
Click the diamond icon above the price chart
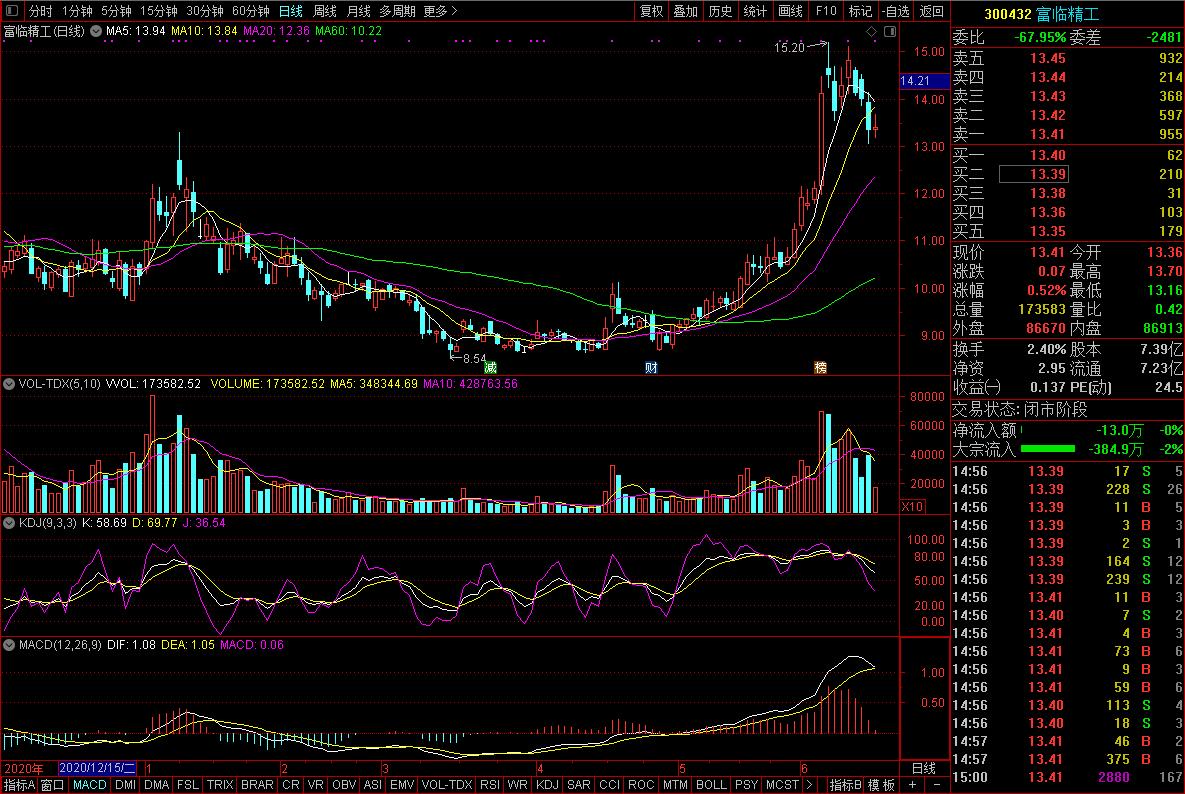(870, 33)
